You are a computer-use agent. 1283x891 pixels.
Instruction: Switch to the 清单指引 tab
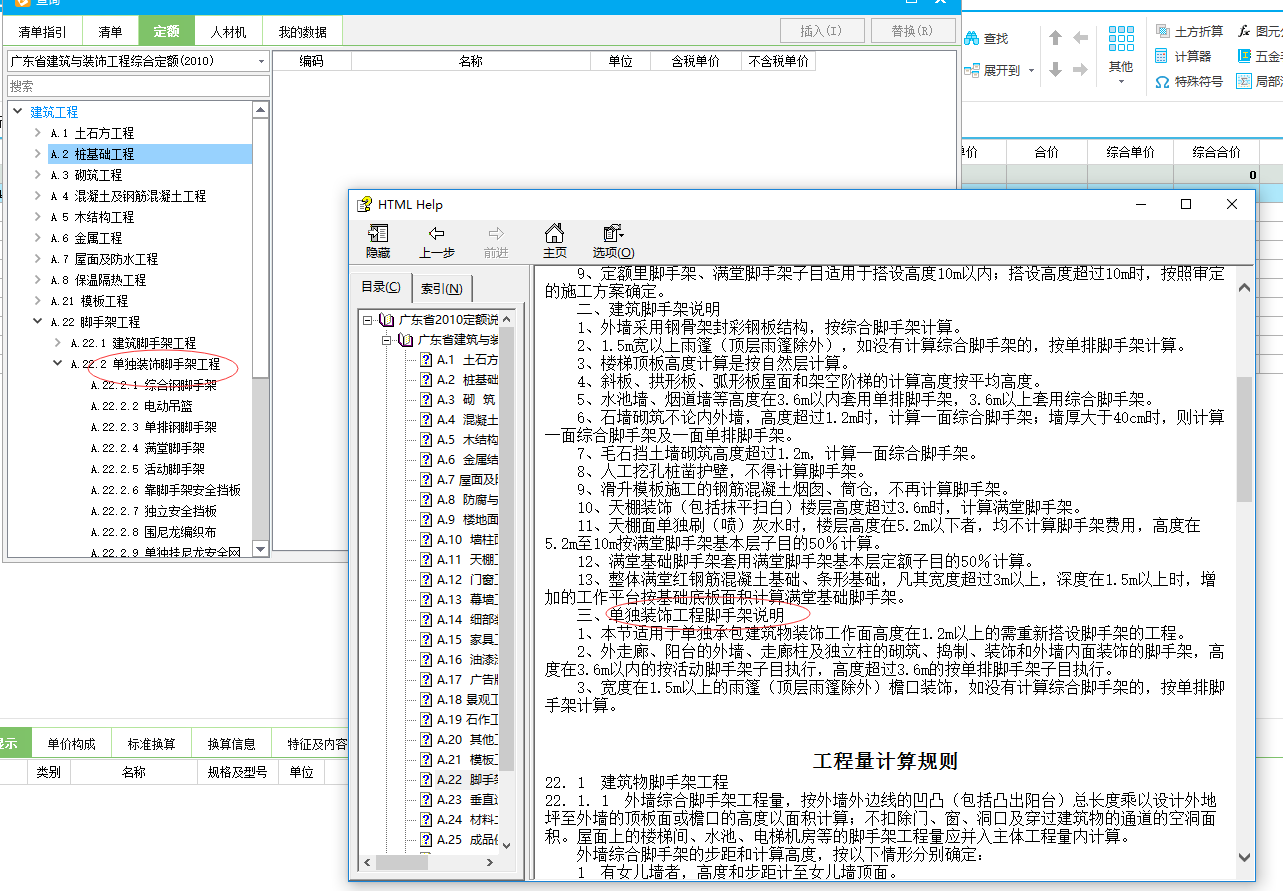(43, 32)
